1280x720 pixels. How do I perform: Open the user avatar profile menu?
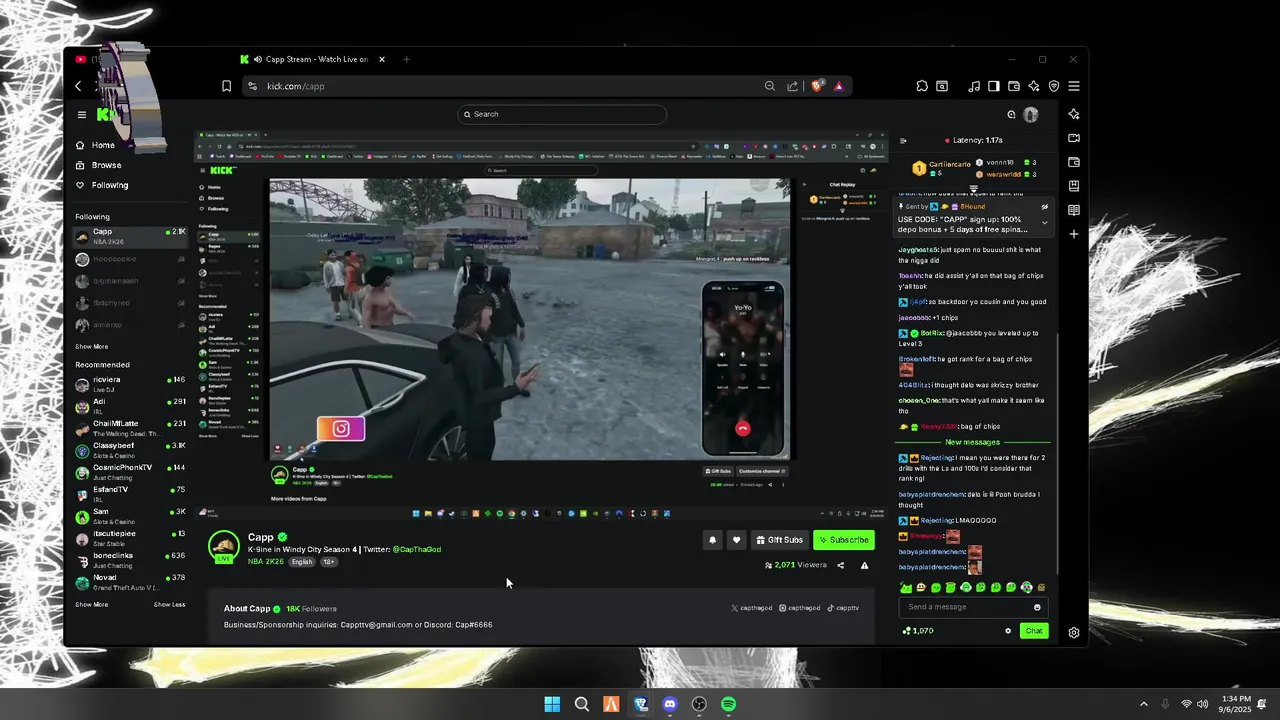[1031, 114]
